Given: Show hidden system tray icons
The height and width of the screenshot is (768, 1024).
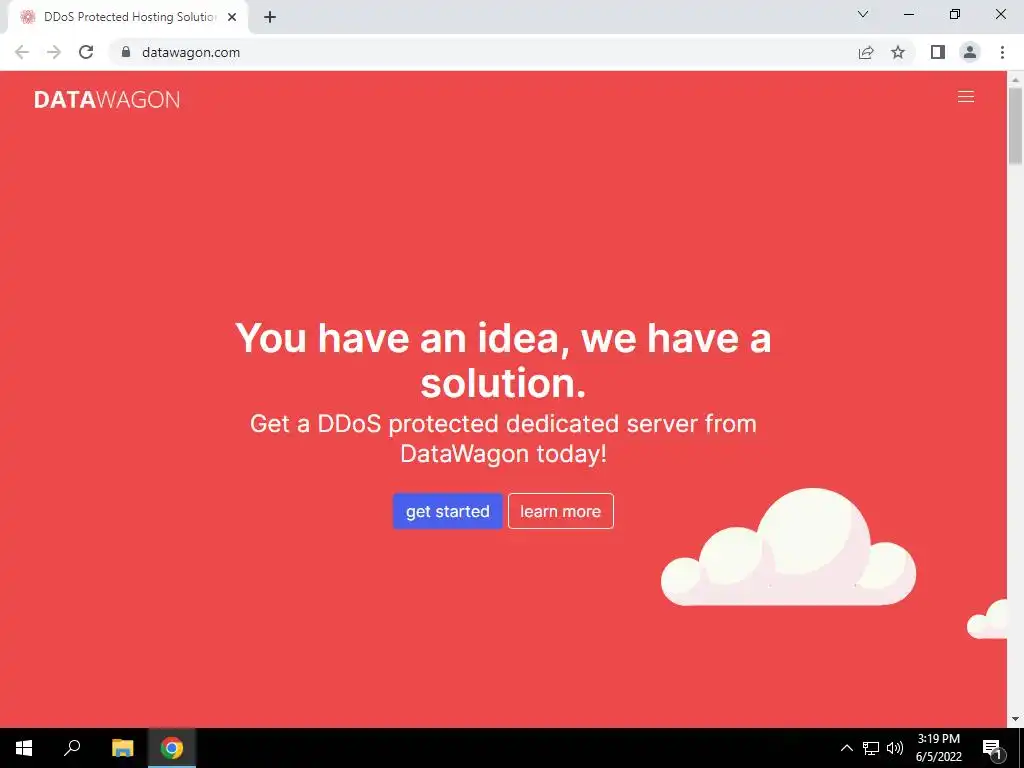Looking at the screenshot, I should pos(846,748).
